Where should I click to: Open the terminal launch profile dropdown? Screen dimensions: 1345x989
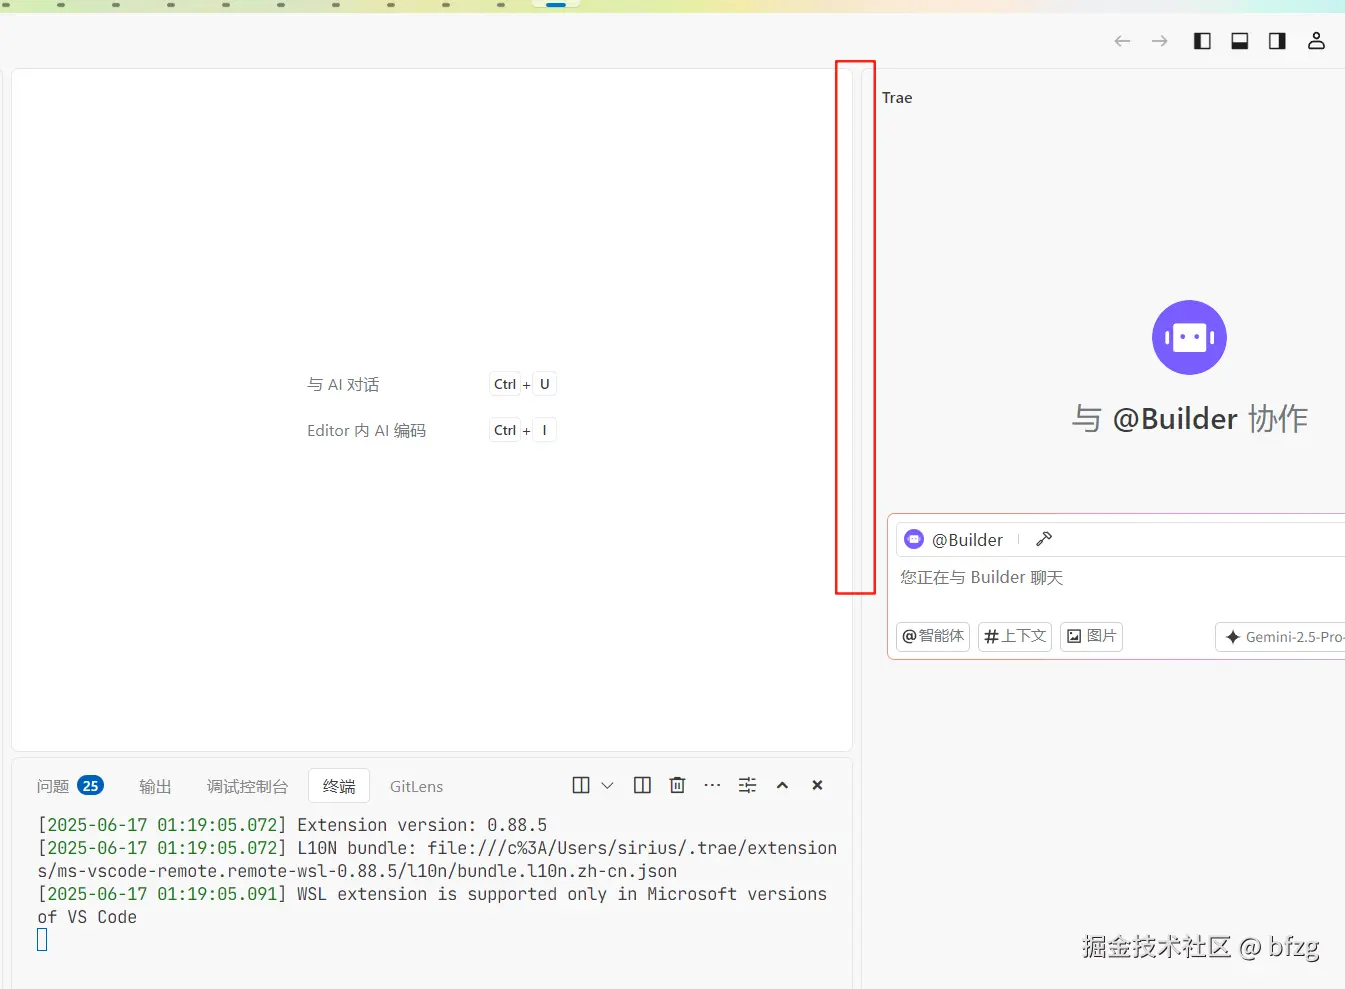point(608,785)
